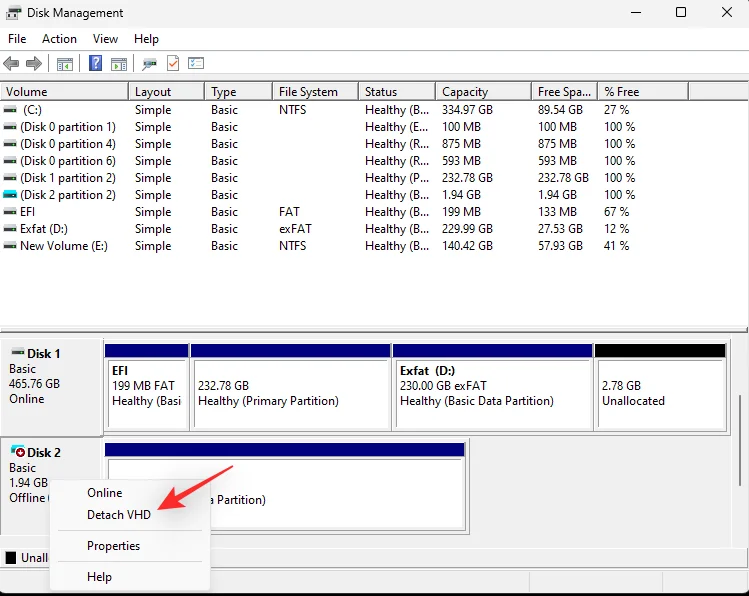The width and height of the screenshot is (749, 596).
Task: Click the settings list toolbar icon
Action: (x=196, y=63)
